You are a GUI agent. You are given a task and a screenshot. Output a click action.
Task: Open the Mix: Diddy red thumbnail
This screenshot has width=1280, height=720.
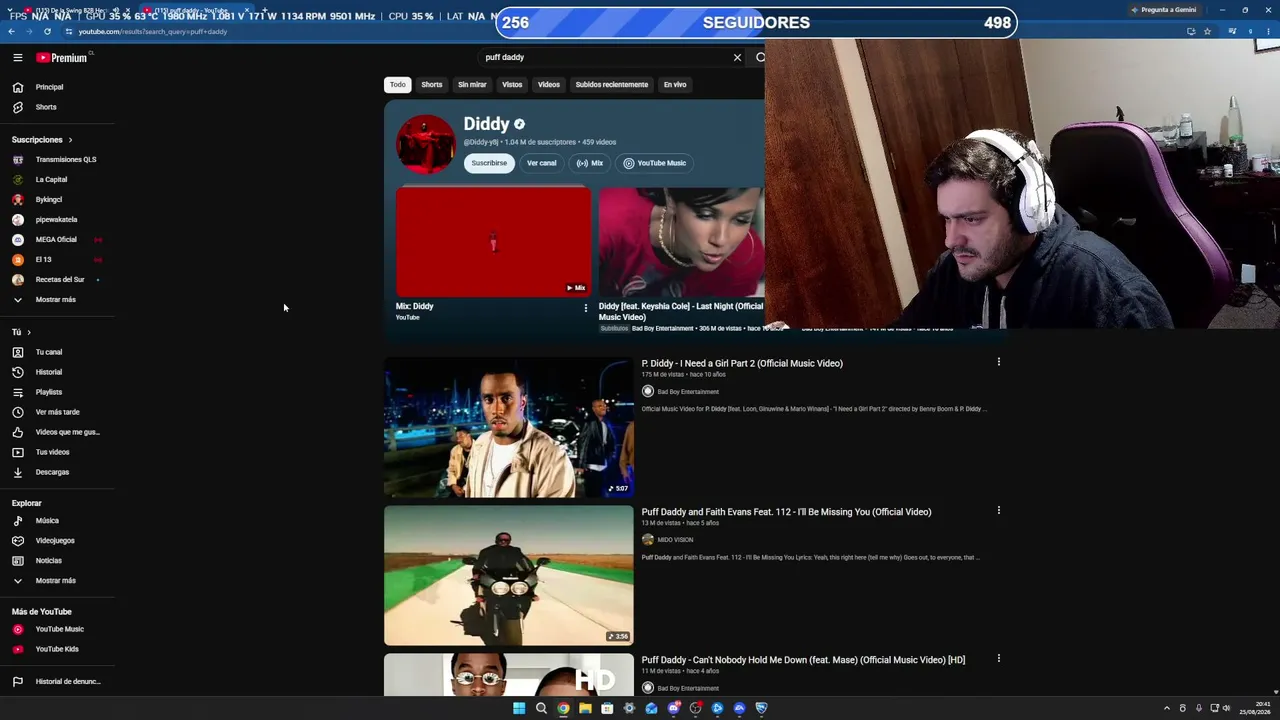click(x=494, y=241)
